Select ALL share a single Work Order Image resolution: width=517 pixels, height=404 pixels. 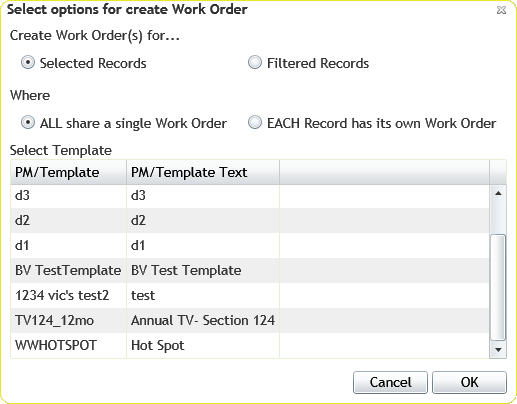(28, 122)
